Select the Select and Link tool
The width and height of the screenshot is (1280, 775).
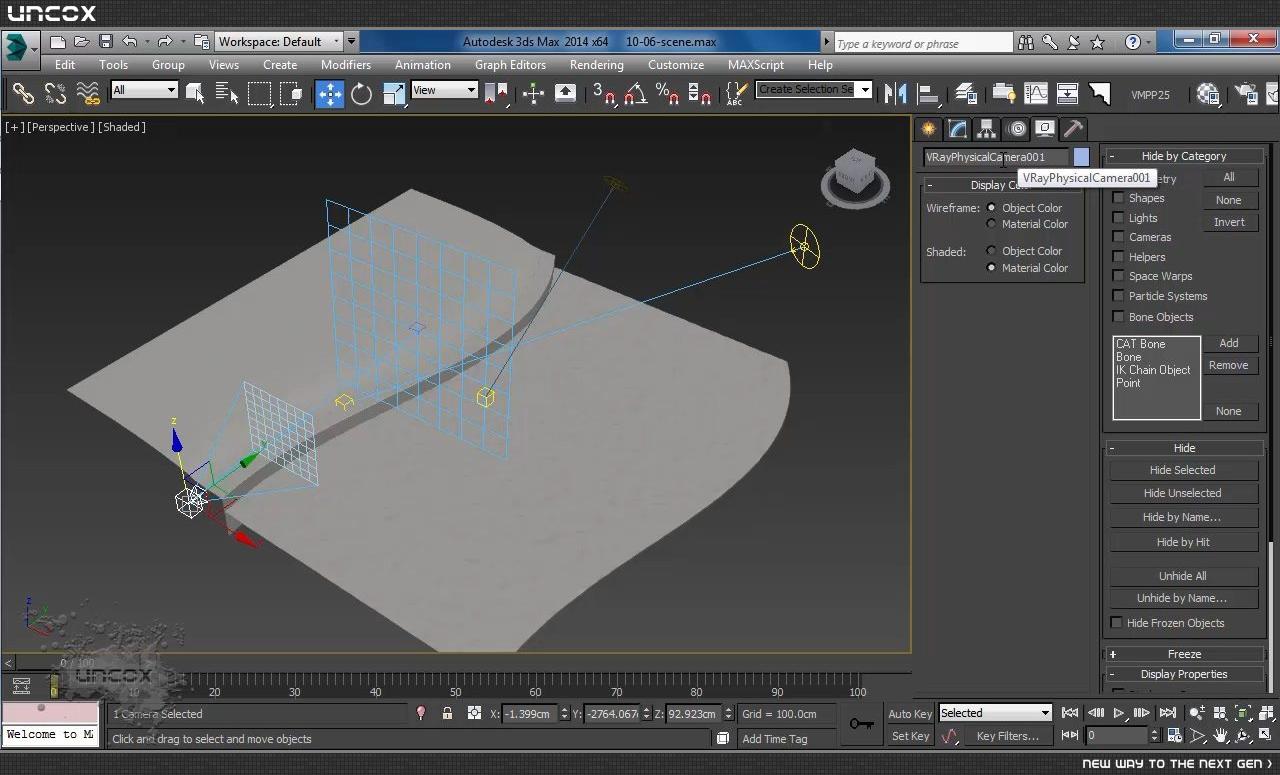tap(22, 94)
